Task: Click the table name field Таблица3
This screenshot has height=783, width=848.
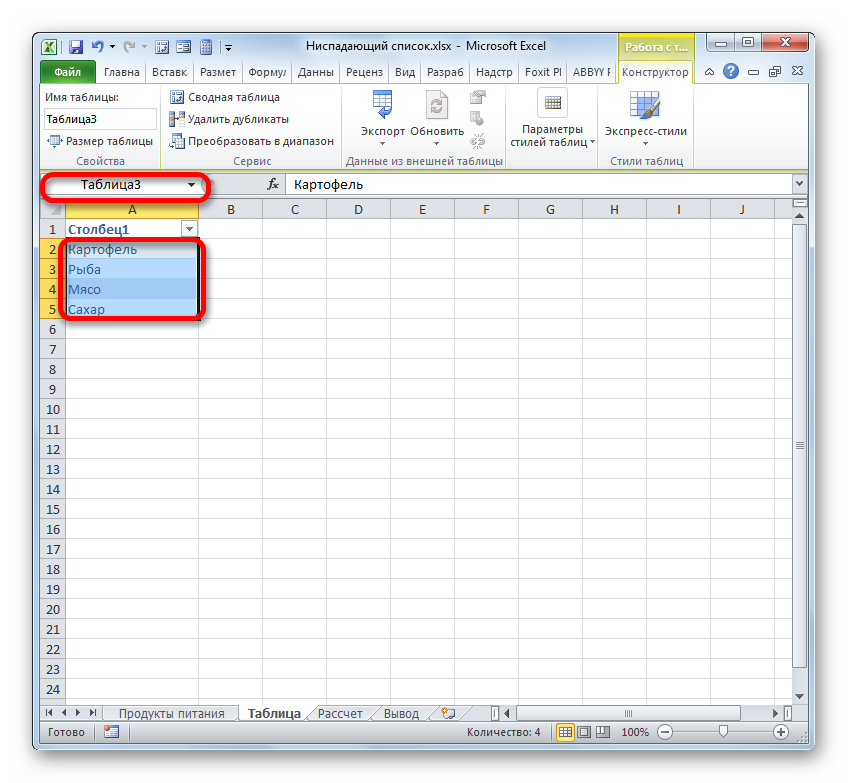Action: point(100,119)
